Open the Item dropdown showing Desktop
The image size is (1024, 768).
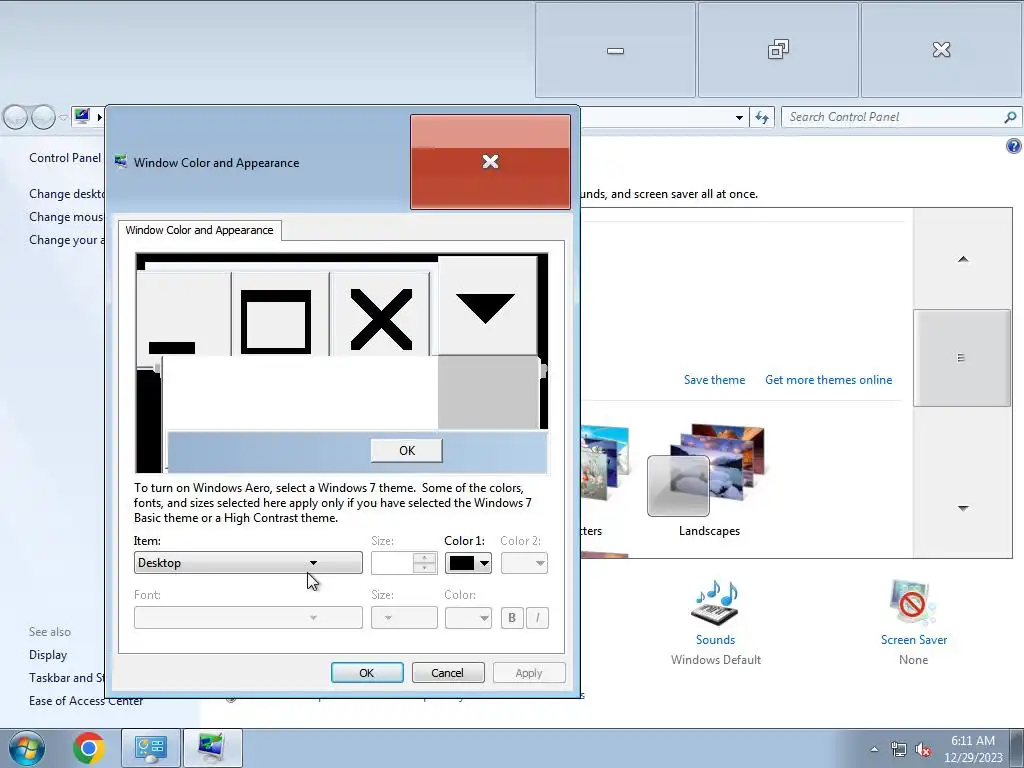click(248, 563)
